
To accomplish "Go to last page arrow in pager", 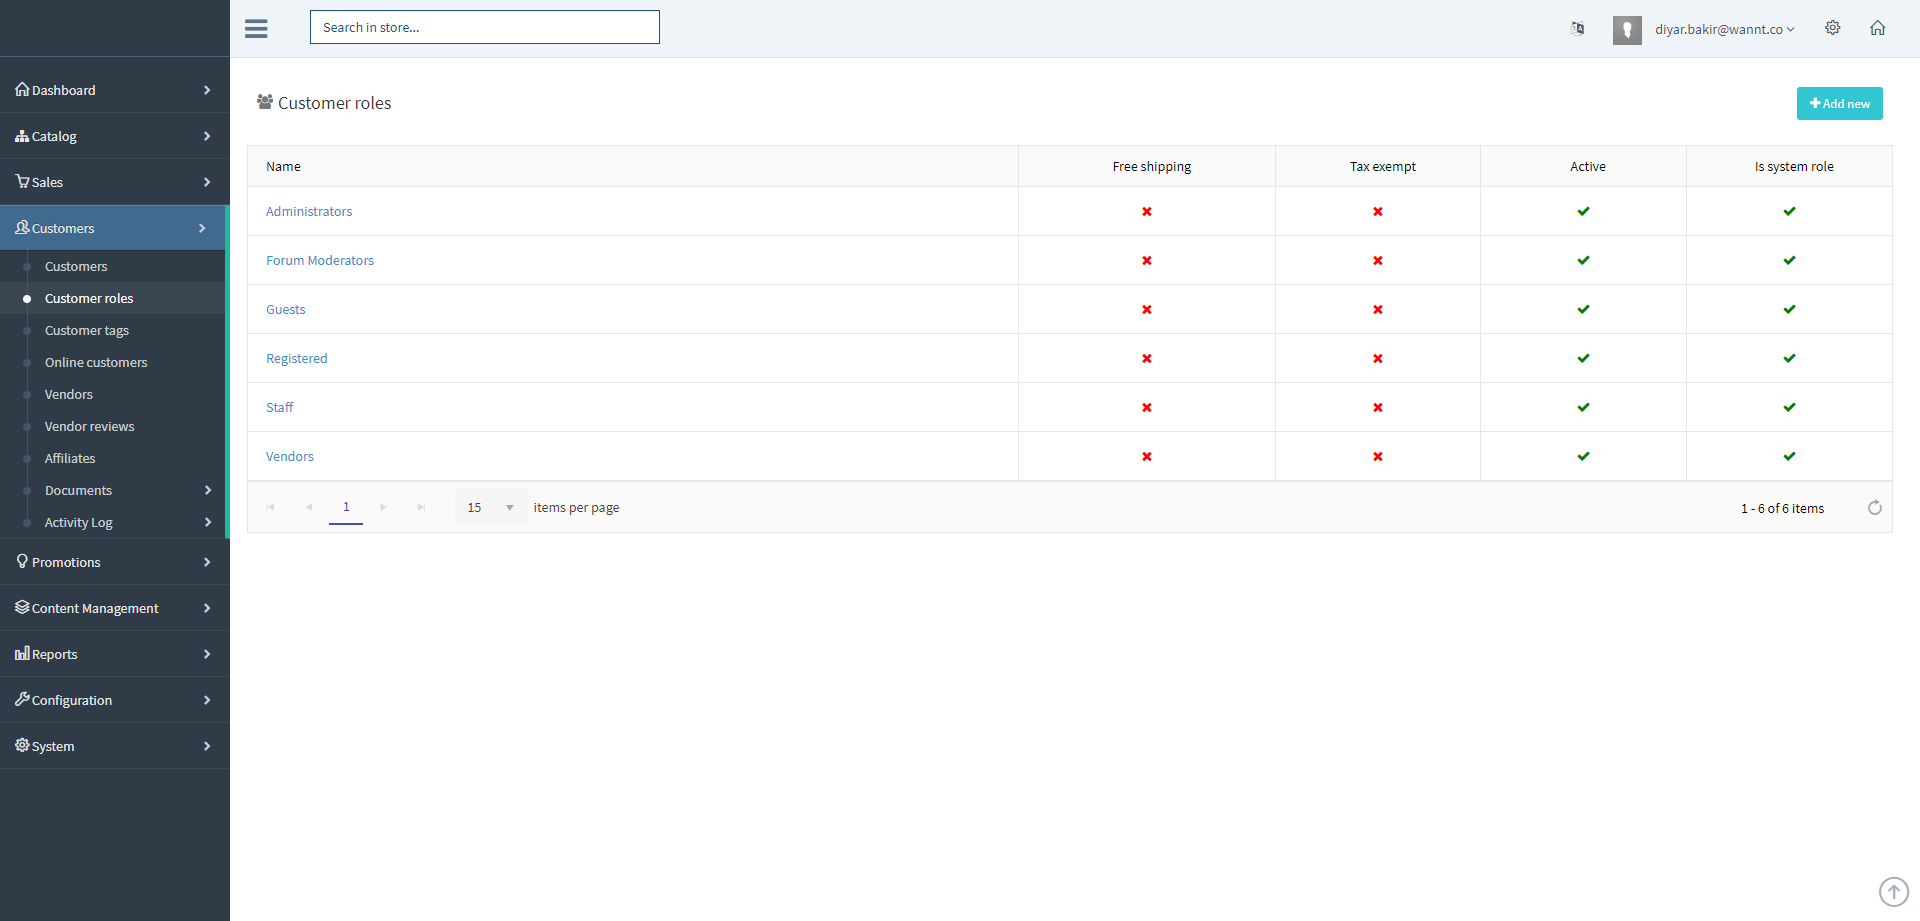I will (x=421, y=508).
